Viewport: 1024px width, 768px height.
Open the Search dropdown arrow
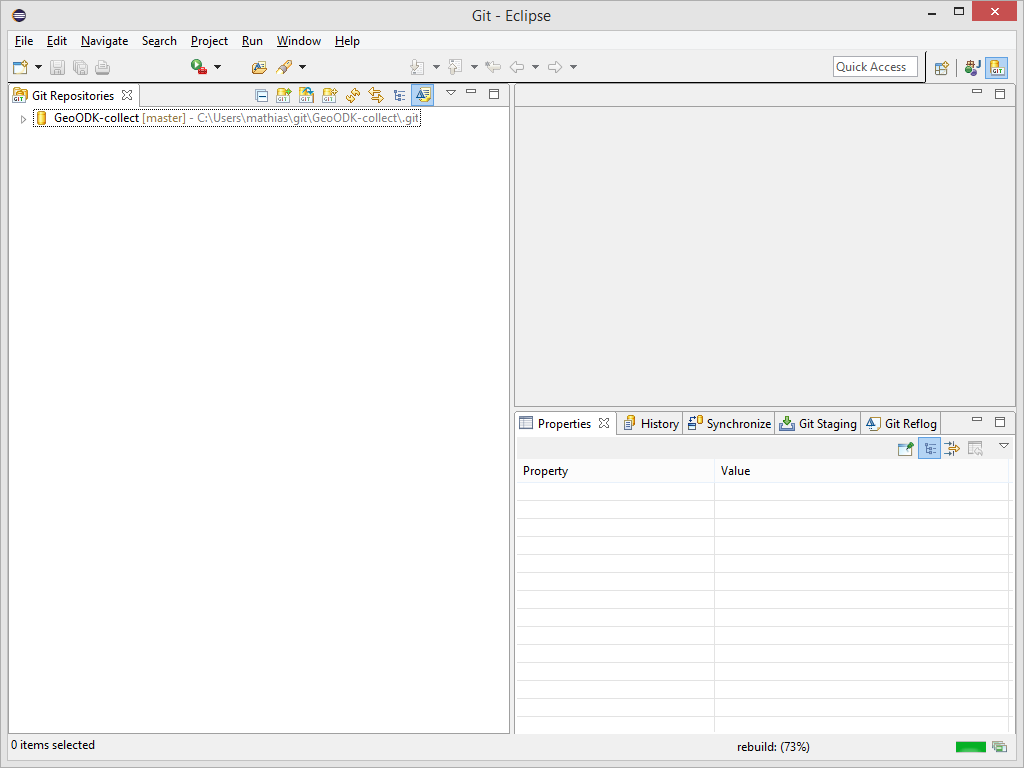[302, 67]
